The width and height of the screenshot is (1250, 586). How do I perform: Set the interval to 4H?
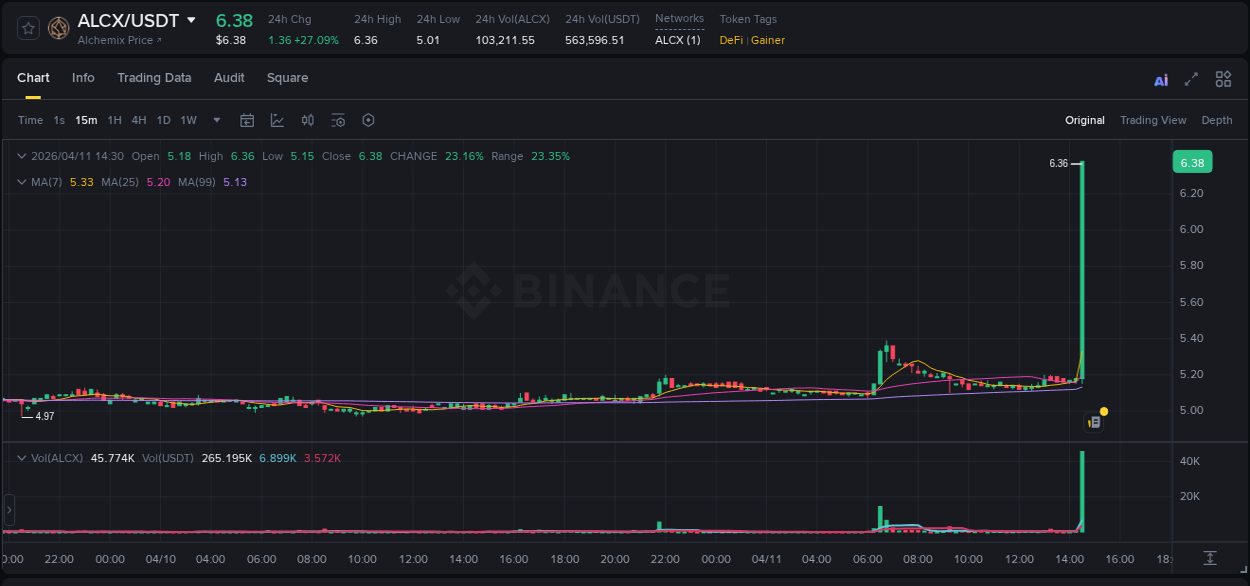click(x=139, y=120)
